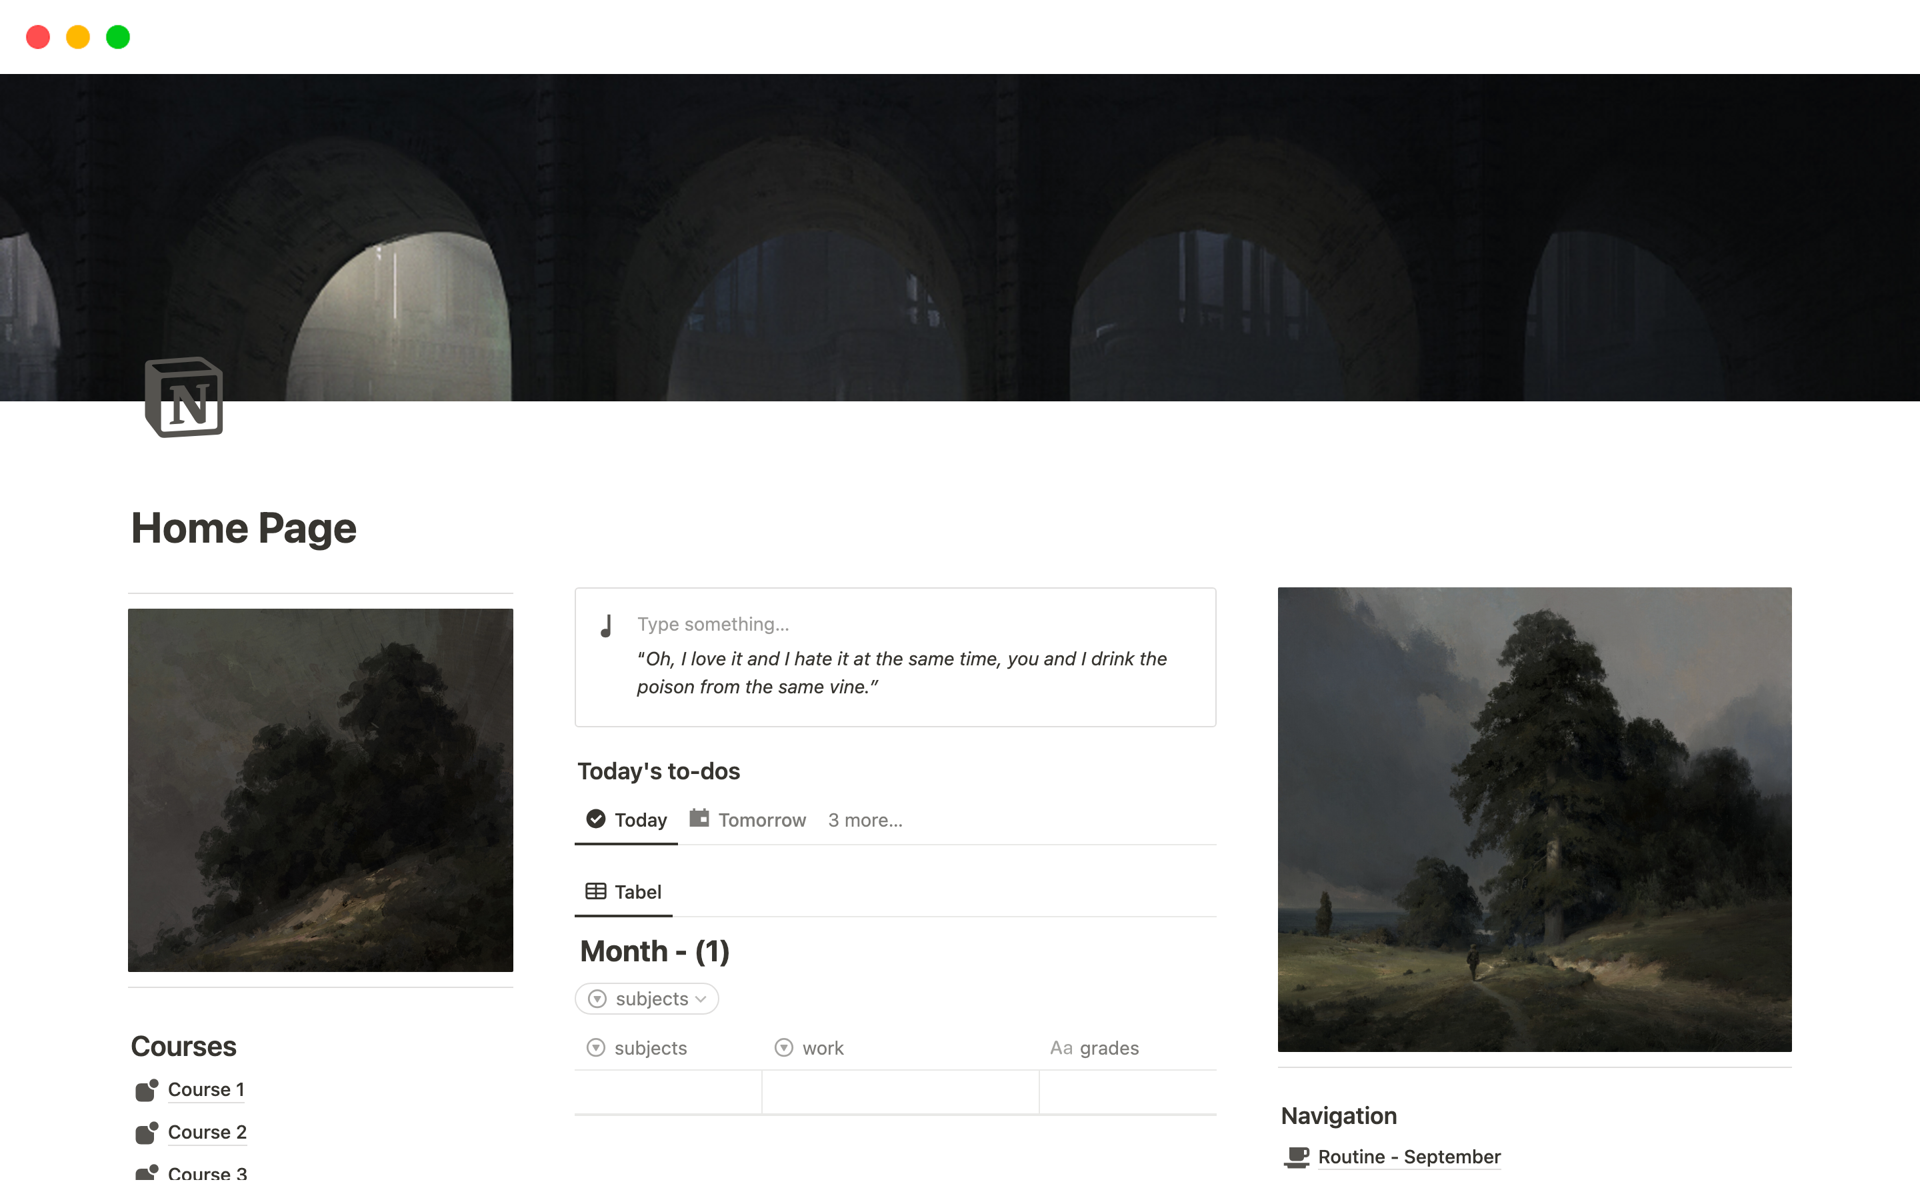Click the dark tree painting above Courses
This screenshot has height=1200, width=1920.
[x=320, y=790]
